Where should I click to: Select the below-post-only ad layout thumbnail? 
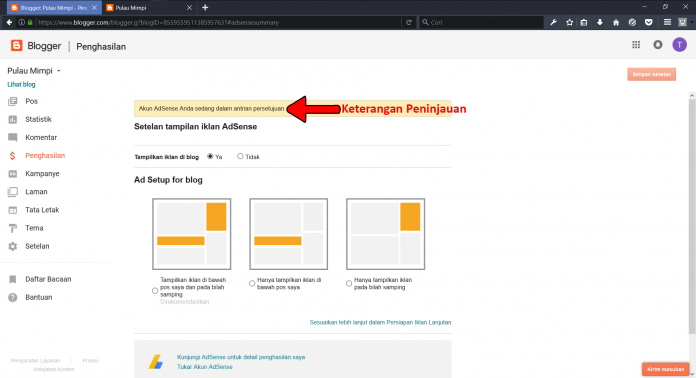pyautogui.click(x=289, y=234)
